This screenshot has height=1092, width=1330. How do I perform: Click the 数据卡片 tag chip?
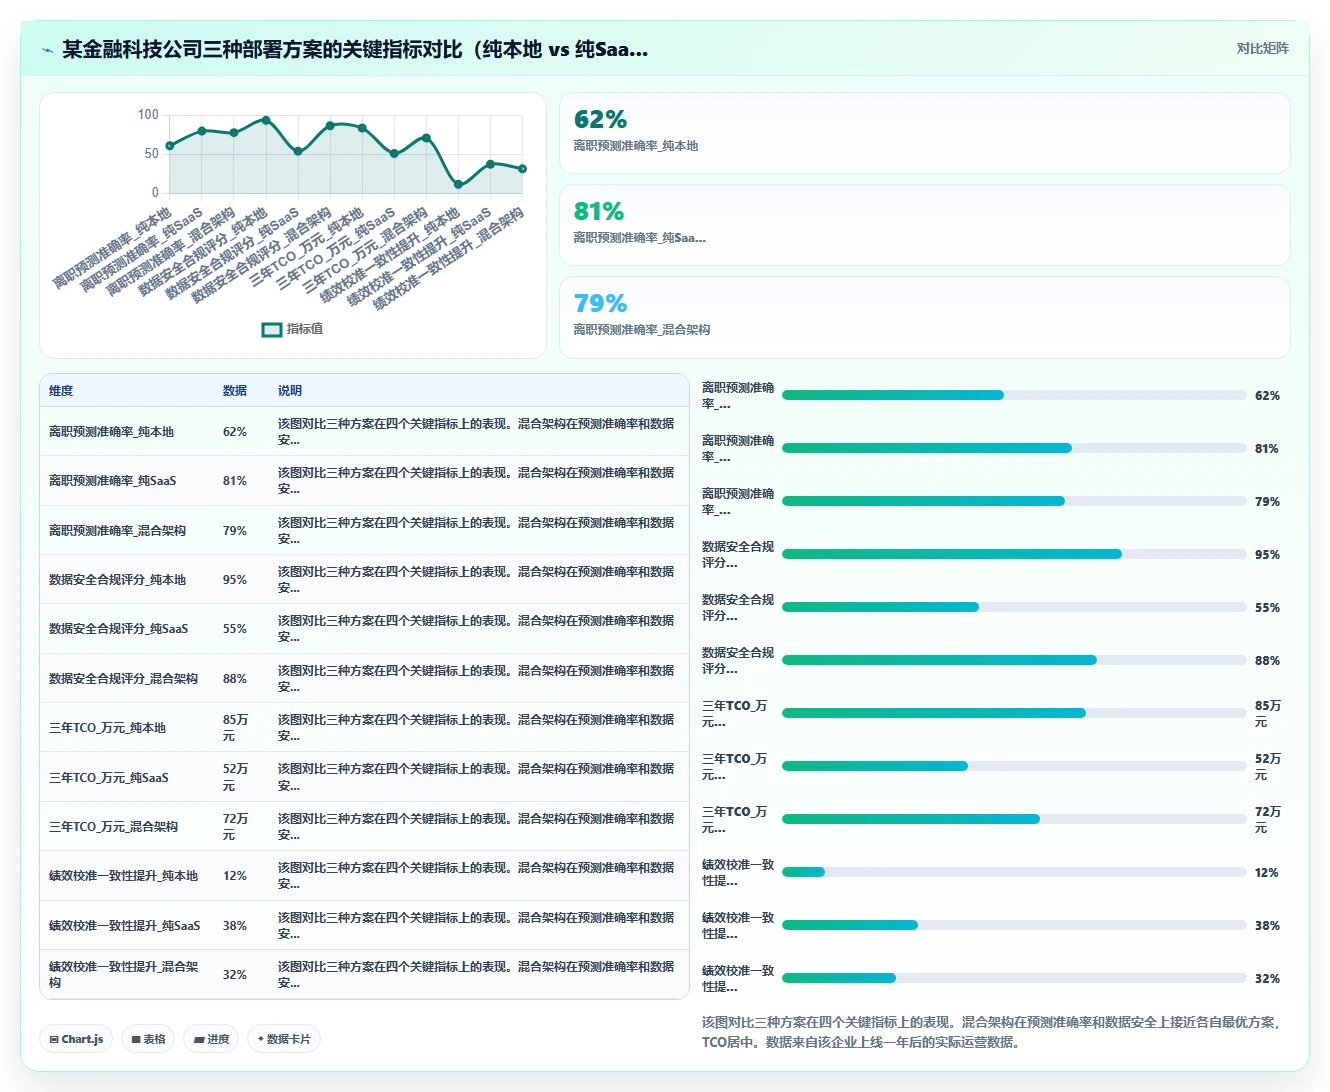[284, 1039]
